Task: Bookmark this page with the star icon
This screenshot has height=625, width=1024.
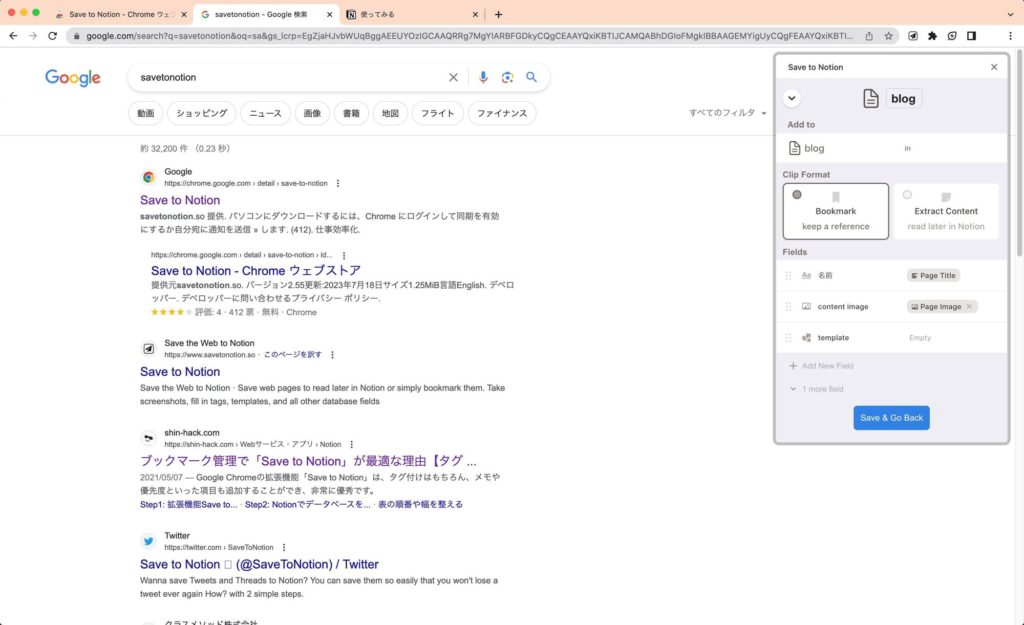Action: pyautogui.click(x=888, y=36)
